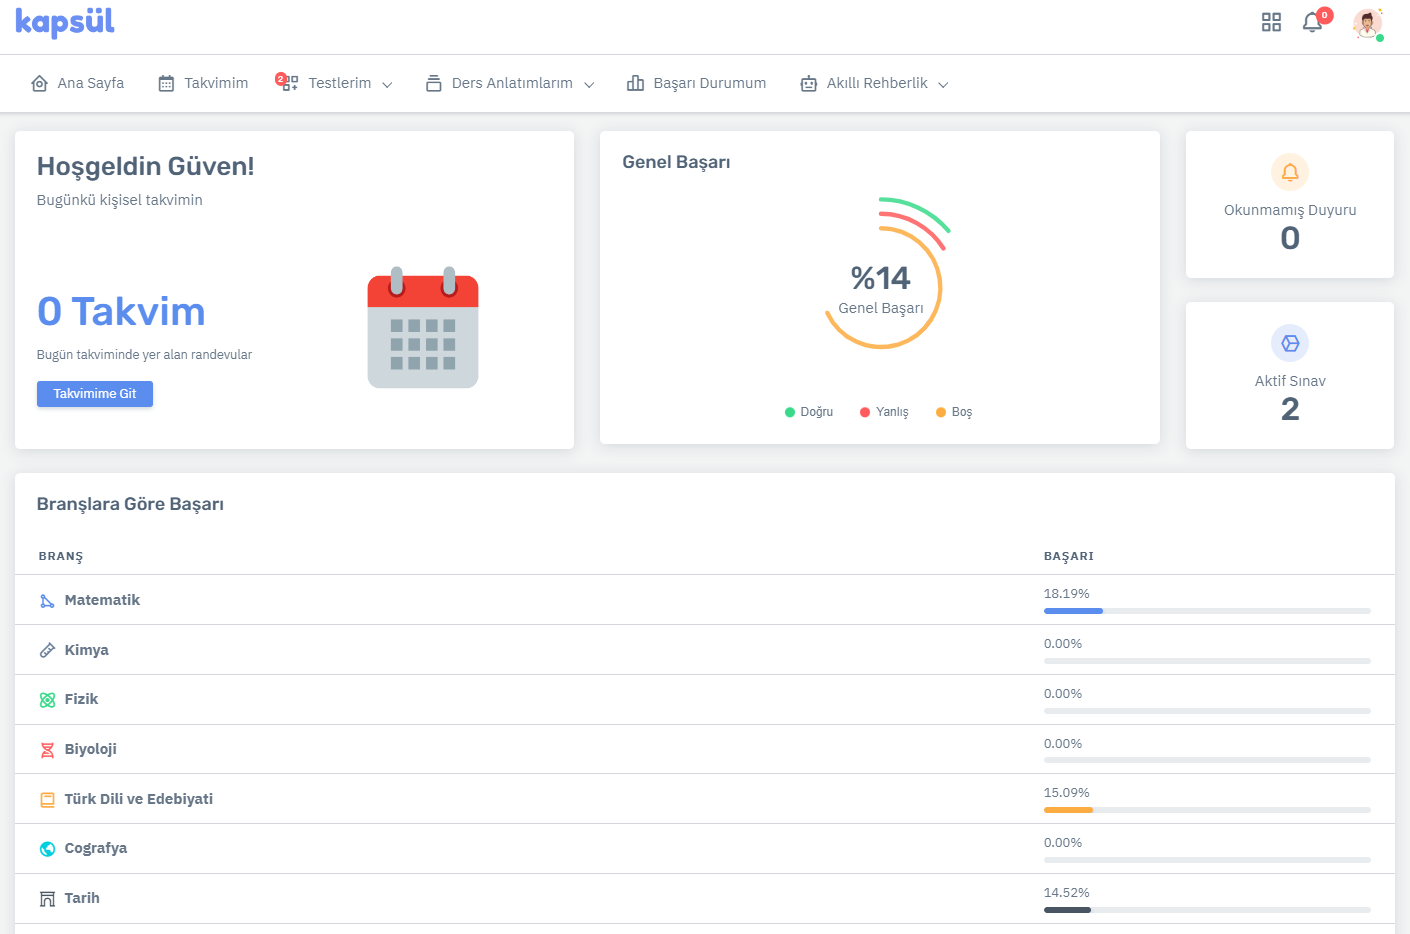This screenshot has width=1410, height=934.
Task: Toggle the Boş legend series
Action: click(x=954, y=412)
